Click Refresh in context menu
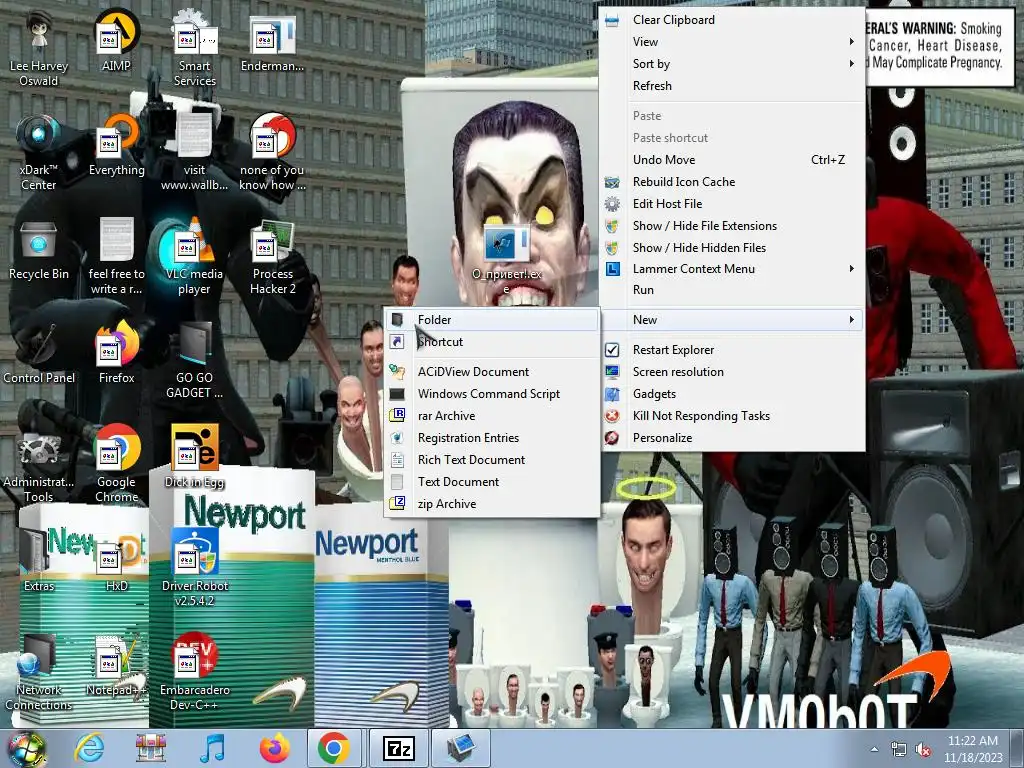1024x768 pixels. click(x=733, y=86)
